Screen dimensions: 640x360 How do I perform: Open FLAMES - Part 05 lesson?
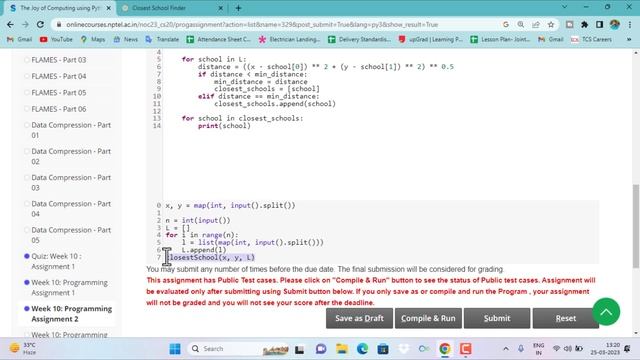(x=59, y=93)
